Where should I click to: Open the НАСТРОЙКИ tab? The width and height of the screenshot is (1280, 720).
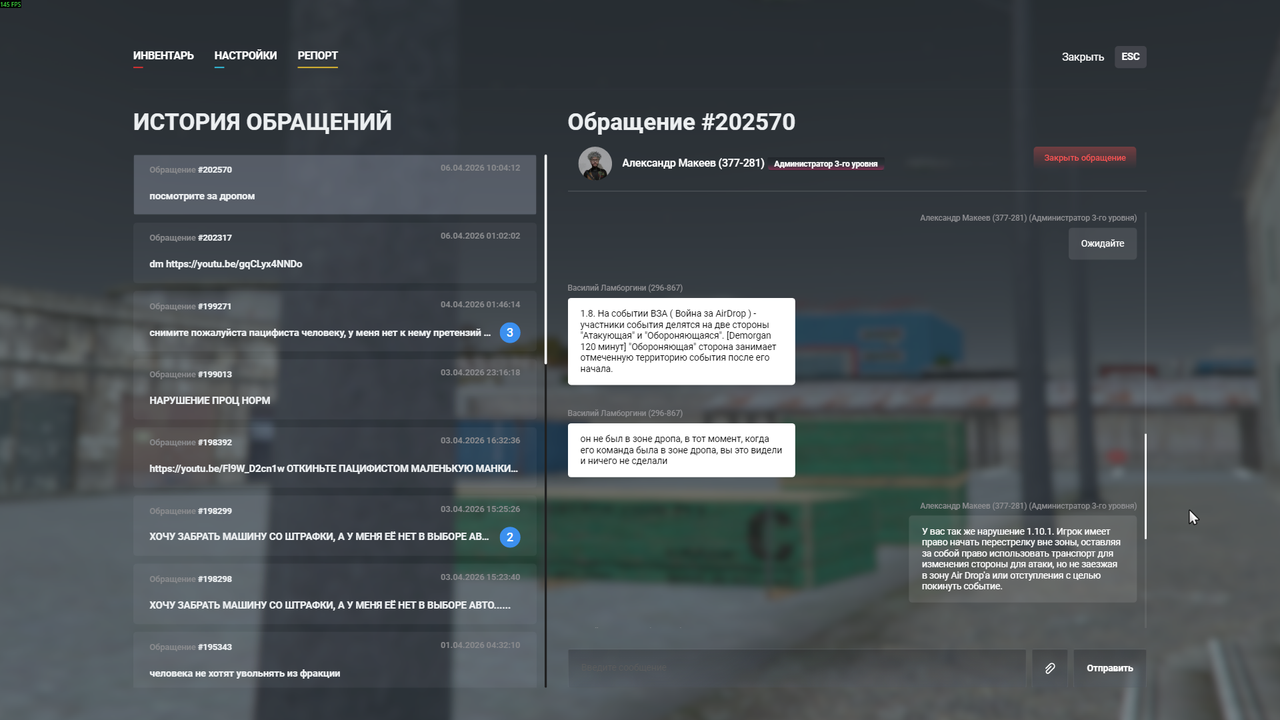pos(245,56)
